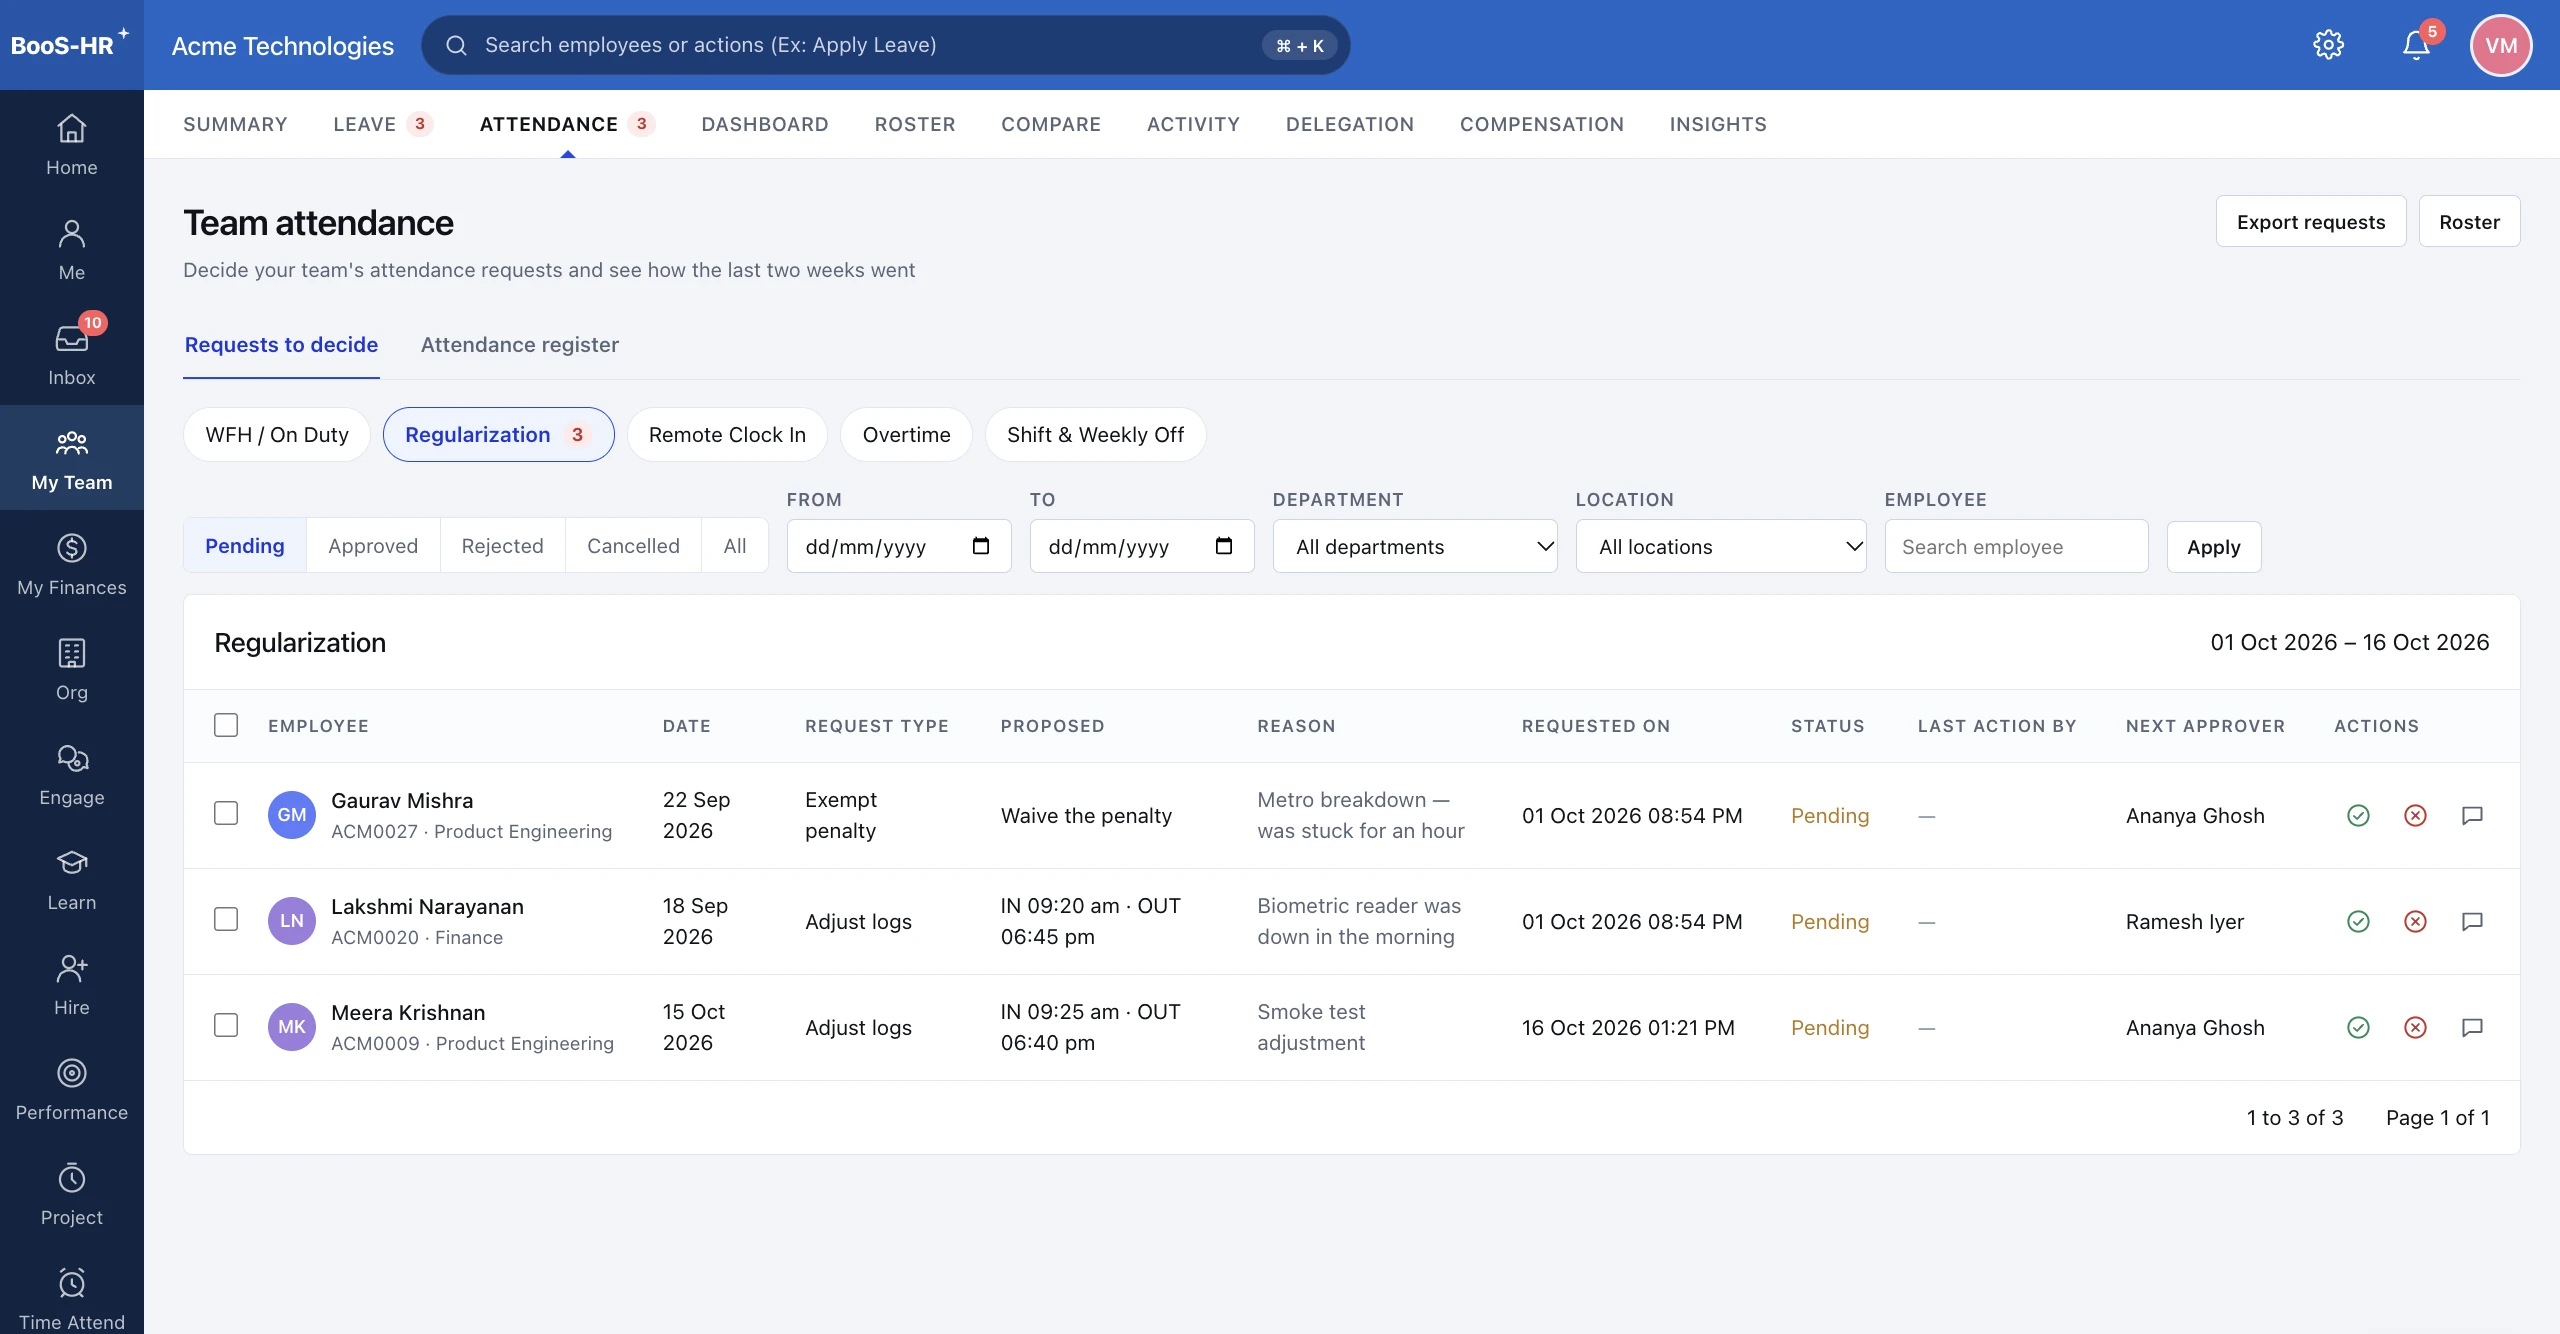This screenshot has height=1334, width=2560.
Task: Click the search magnifier icon
Action: click(x=456, y=45)
